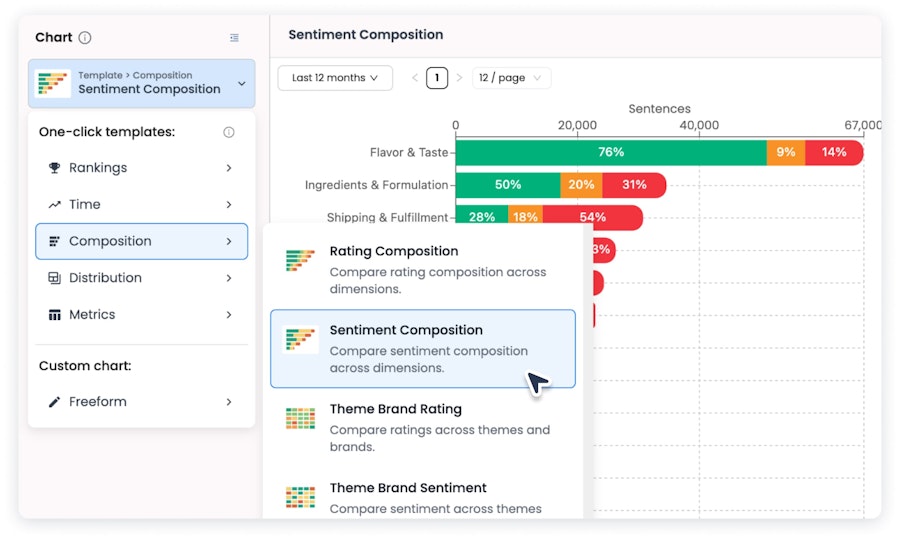Select the Theme Brand Sentiment option
900x540 pixels.
(423, 497)
